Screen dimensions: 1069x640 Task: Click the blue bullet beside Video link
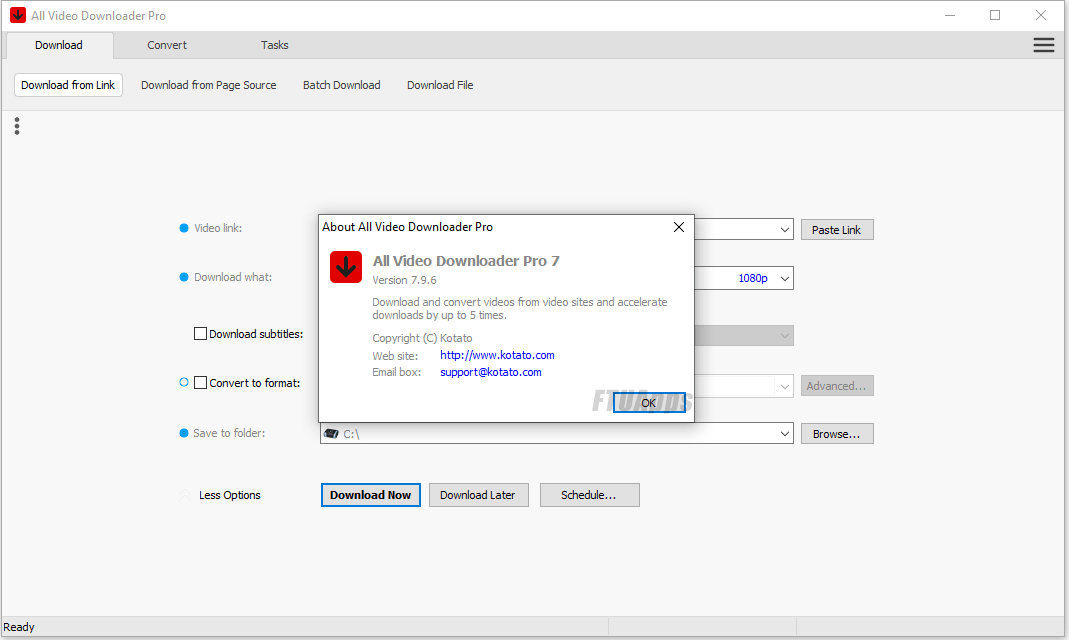coord(183,228)
